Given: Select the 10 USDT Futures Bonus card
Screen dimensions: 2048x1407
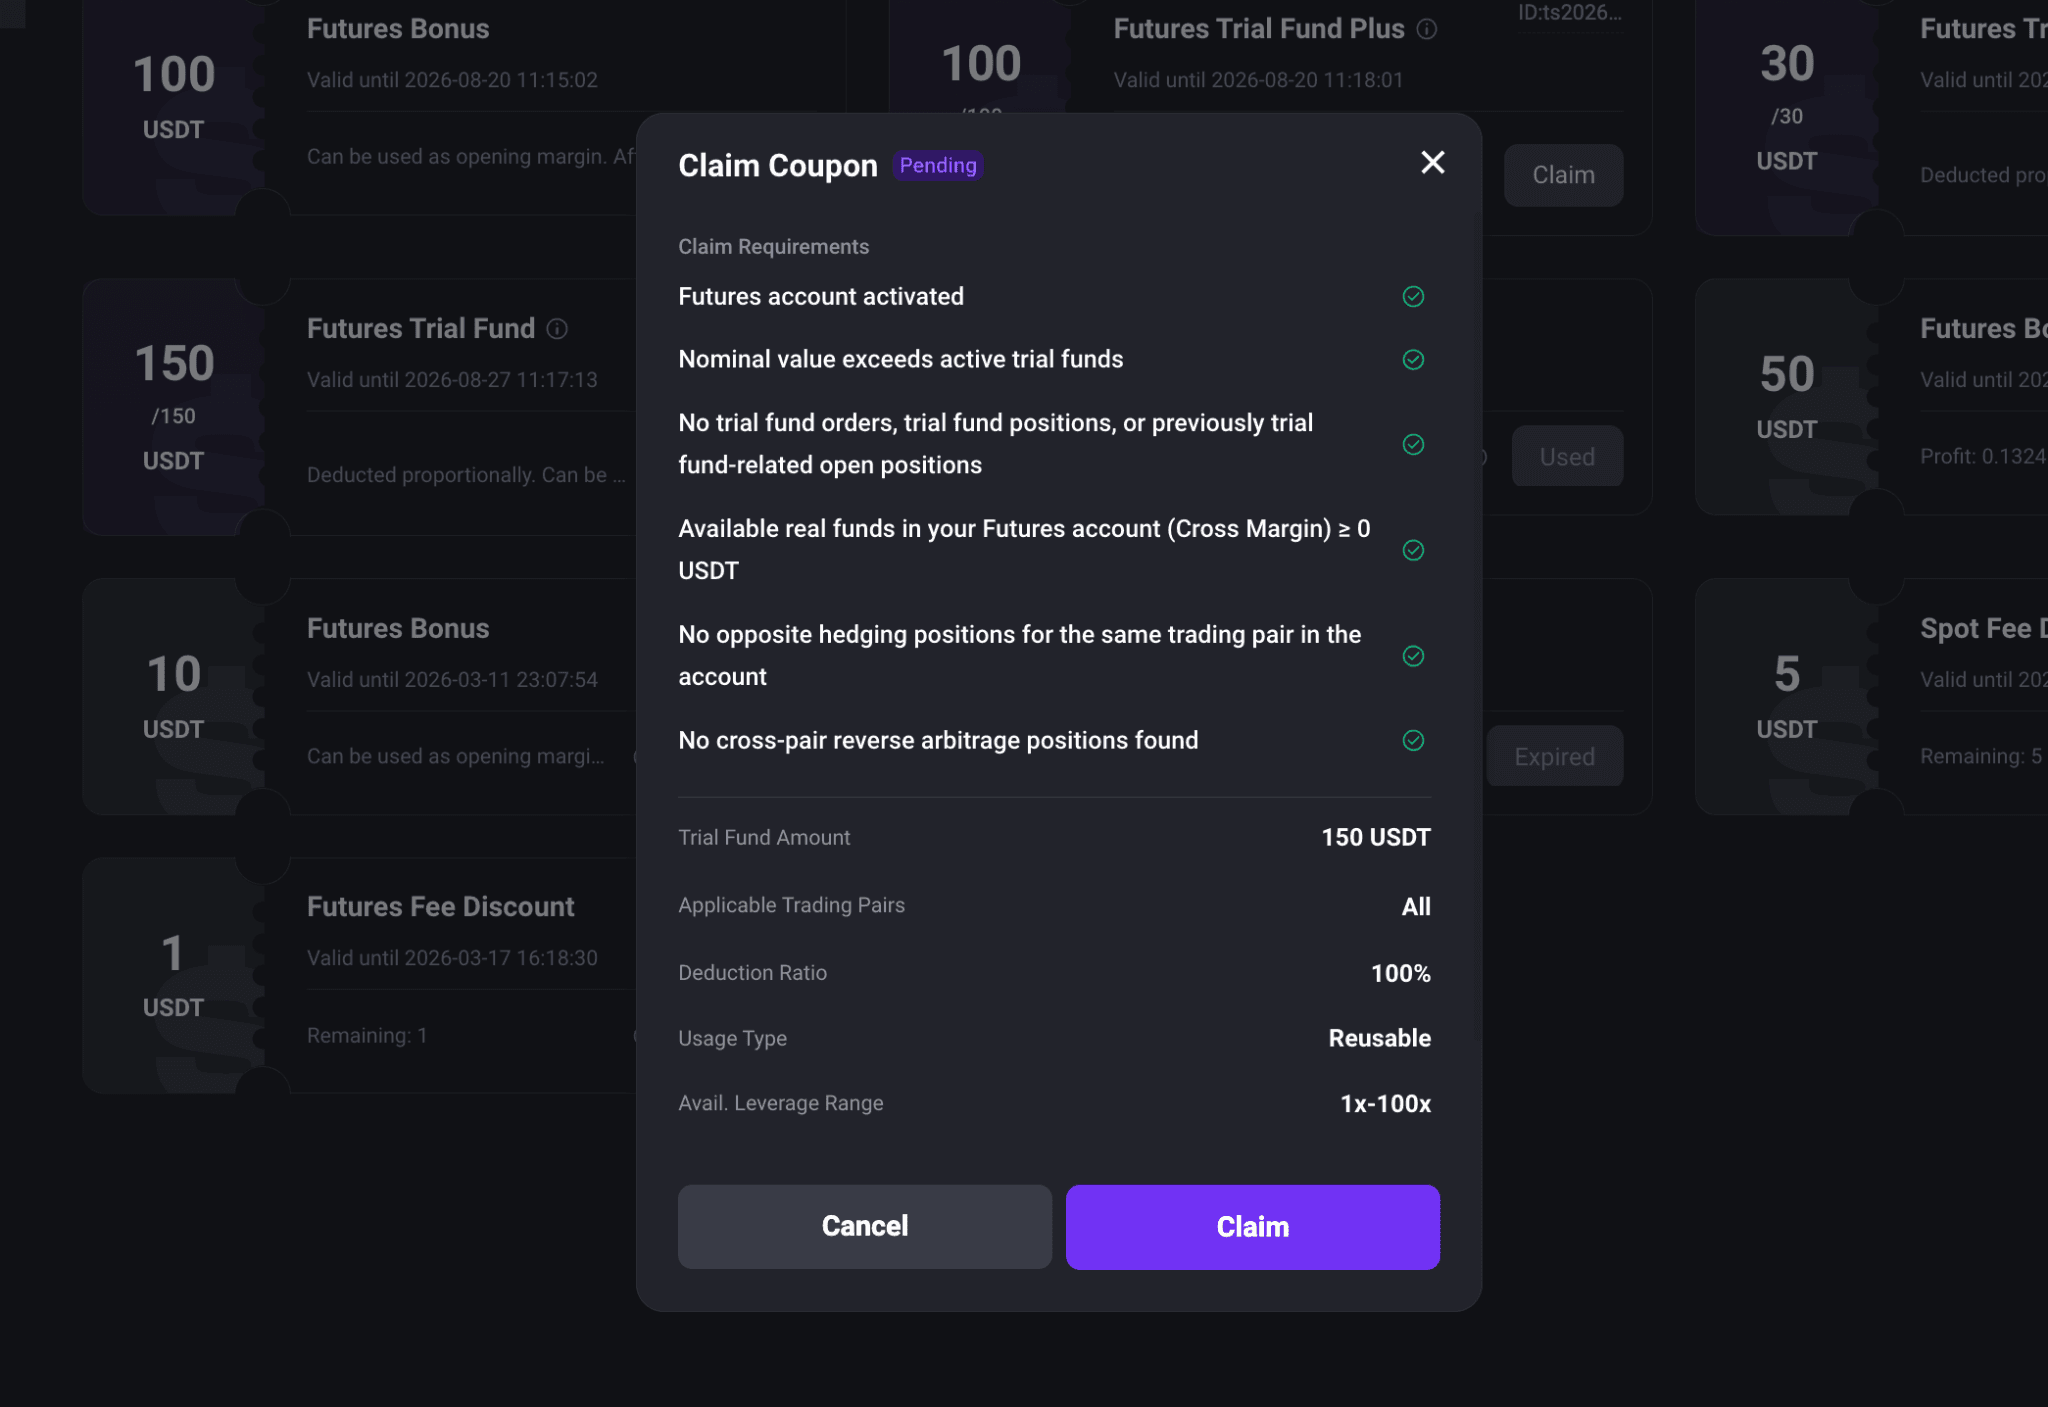Looking at the screenshot, I should tap(360, 697).
